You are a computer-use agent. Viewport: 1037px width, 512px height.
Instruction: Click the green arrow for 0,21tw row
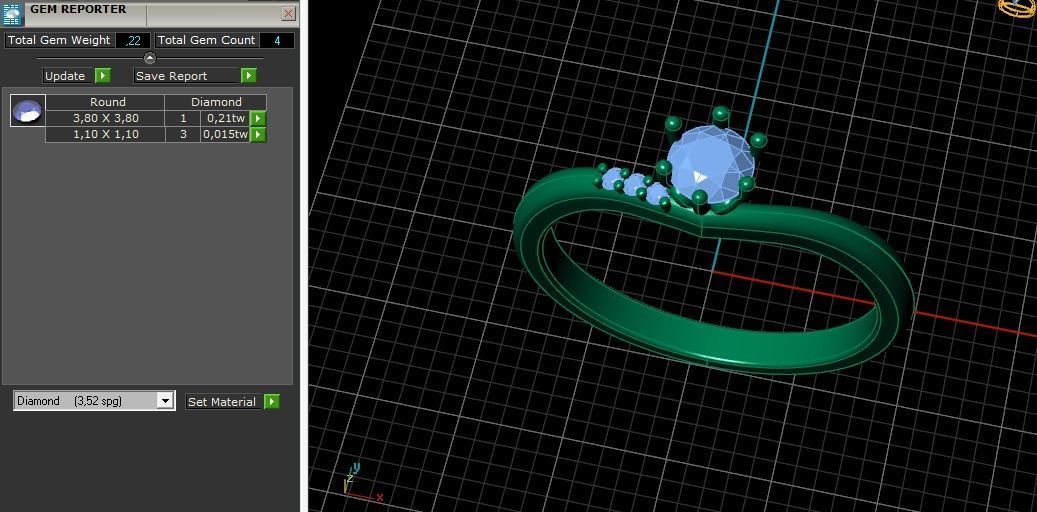click(258, 118)
